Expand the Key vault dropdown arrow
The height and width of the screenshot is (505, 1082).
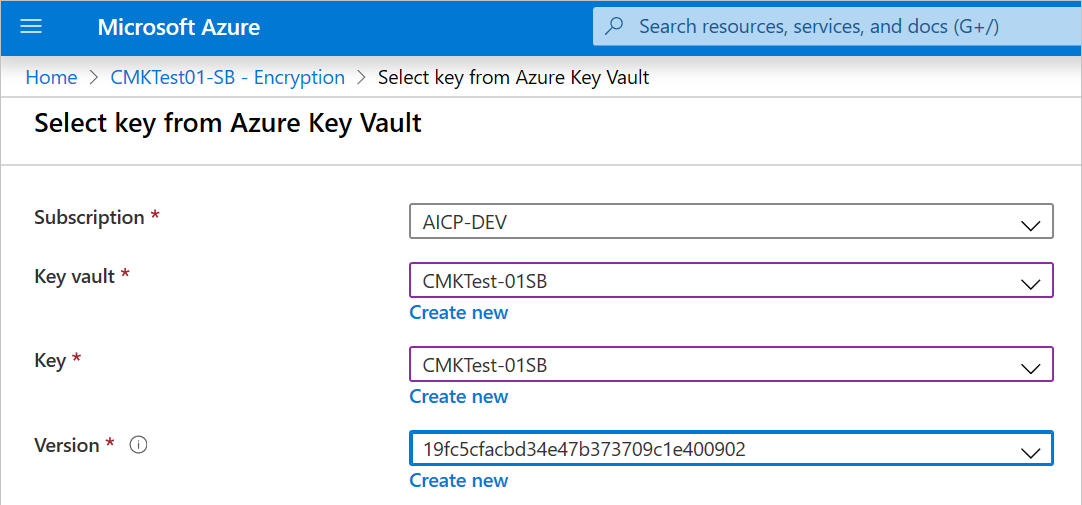click(1030, 284)
